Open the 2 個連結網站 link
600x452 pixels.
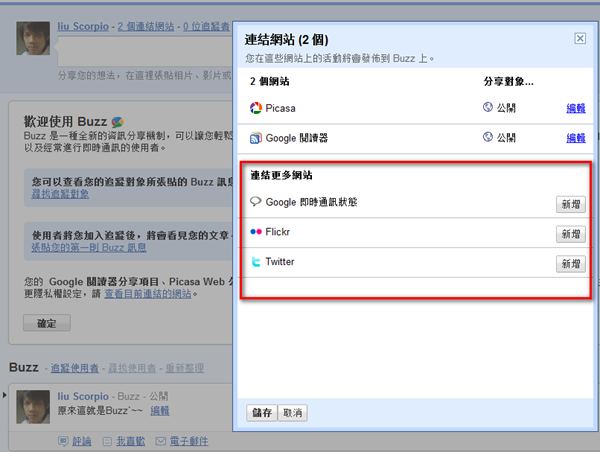[146, 26]
